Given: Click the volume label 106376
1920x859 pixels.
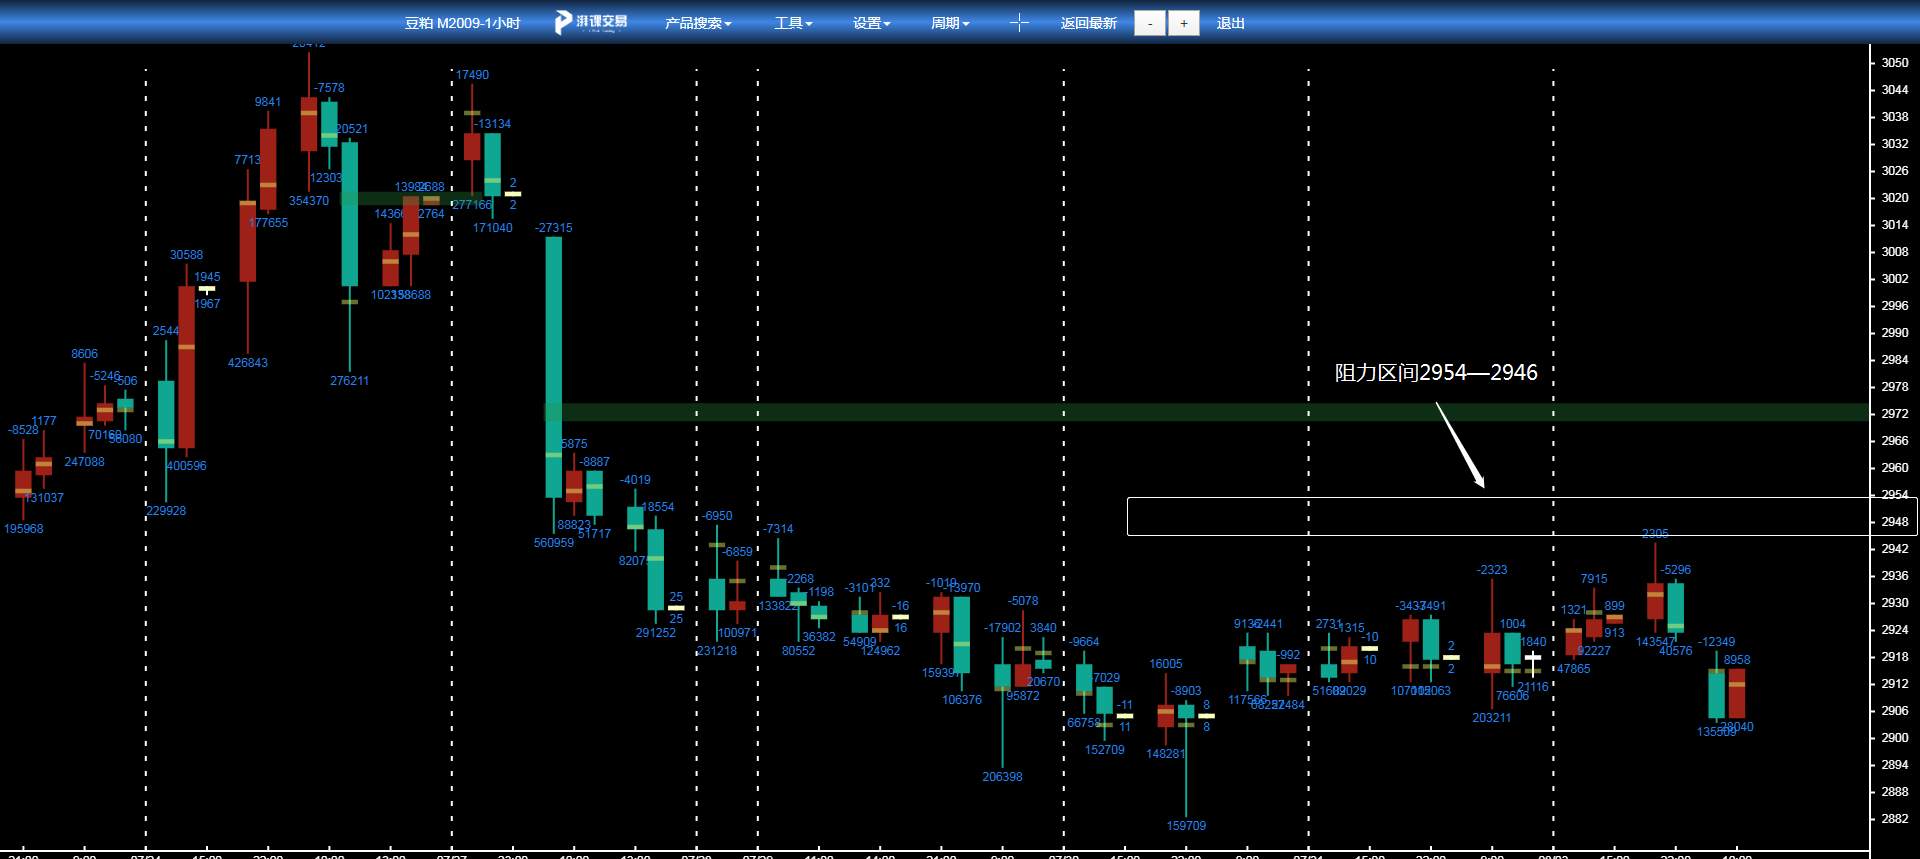Looking at the screenshot, I should [962, 700].
